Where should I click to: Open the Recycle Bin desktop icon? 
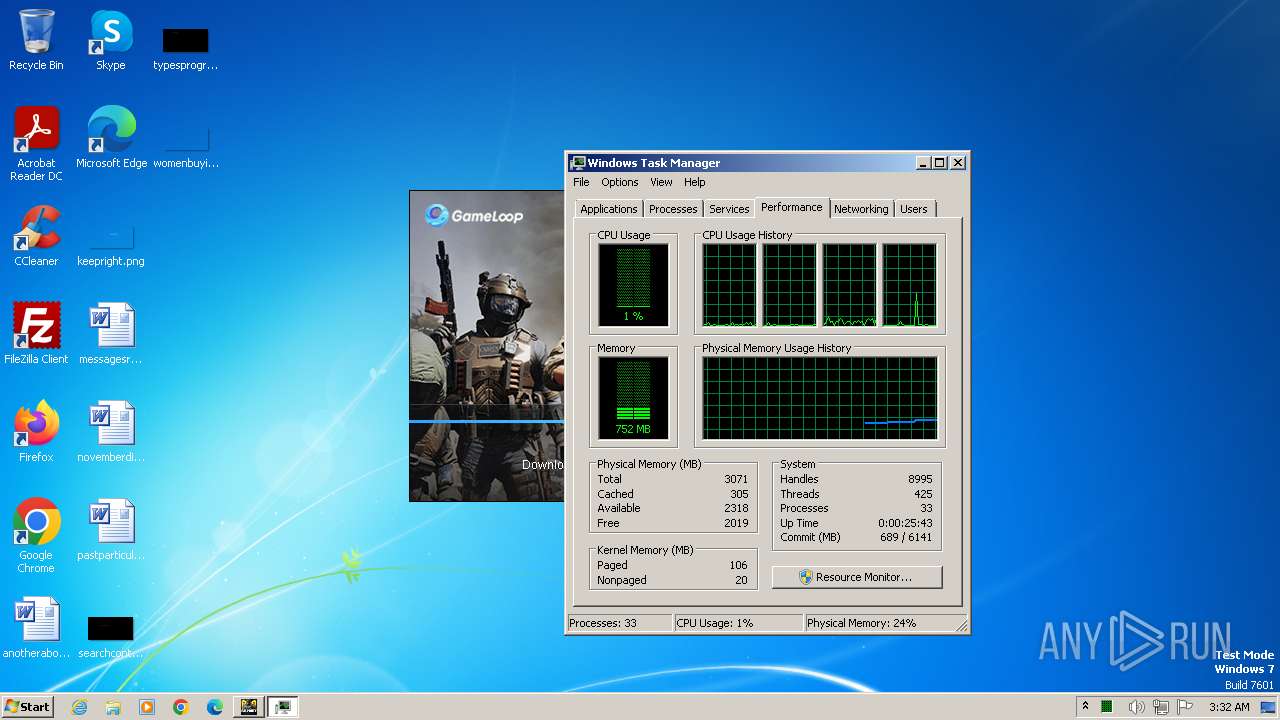tap(36, 40)
